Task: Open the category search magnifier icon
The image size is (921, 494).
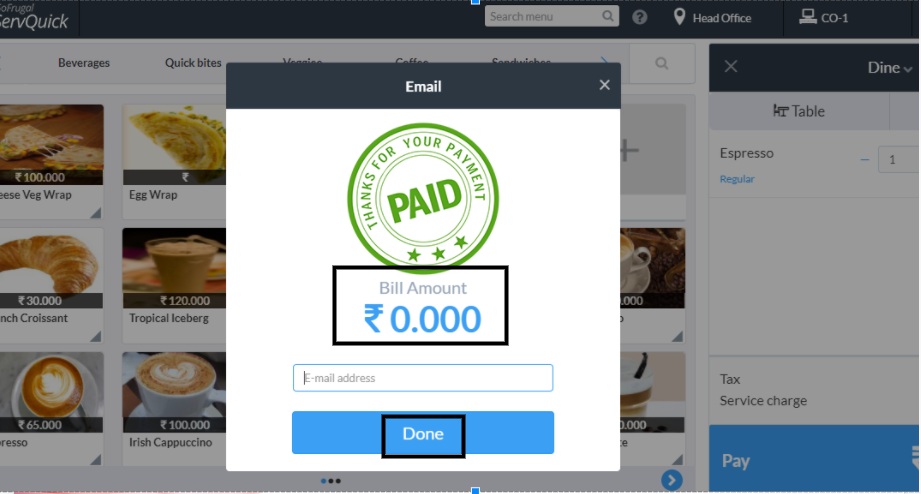Action: [x=662, y=63]
